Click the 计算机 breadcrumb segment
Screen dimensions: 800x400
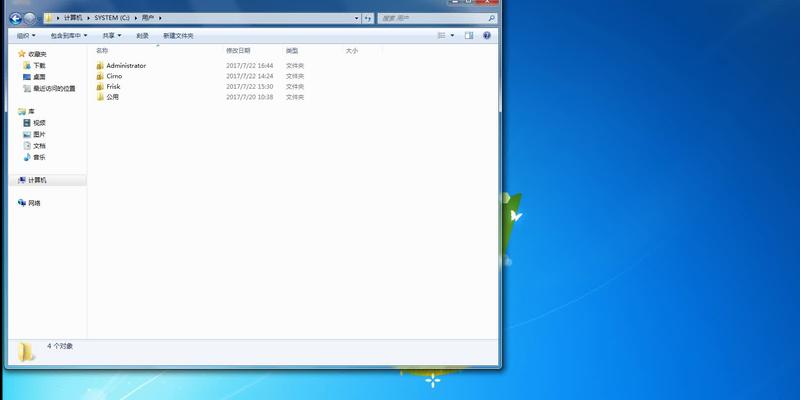point(73,18)
